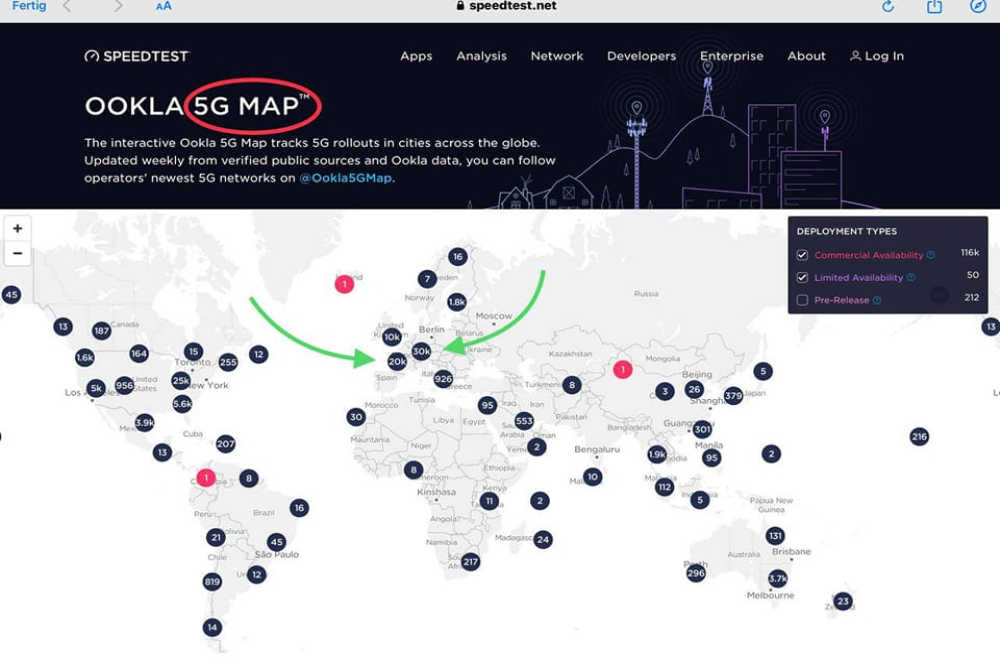Viewport: 1000px width, 662px height.
Task: Click the Commercial Availability info icon
Action: (x=931, y=255)
